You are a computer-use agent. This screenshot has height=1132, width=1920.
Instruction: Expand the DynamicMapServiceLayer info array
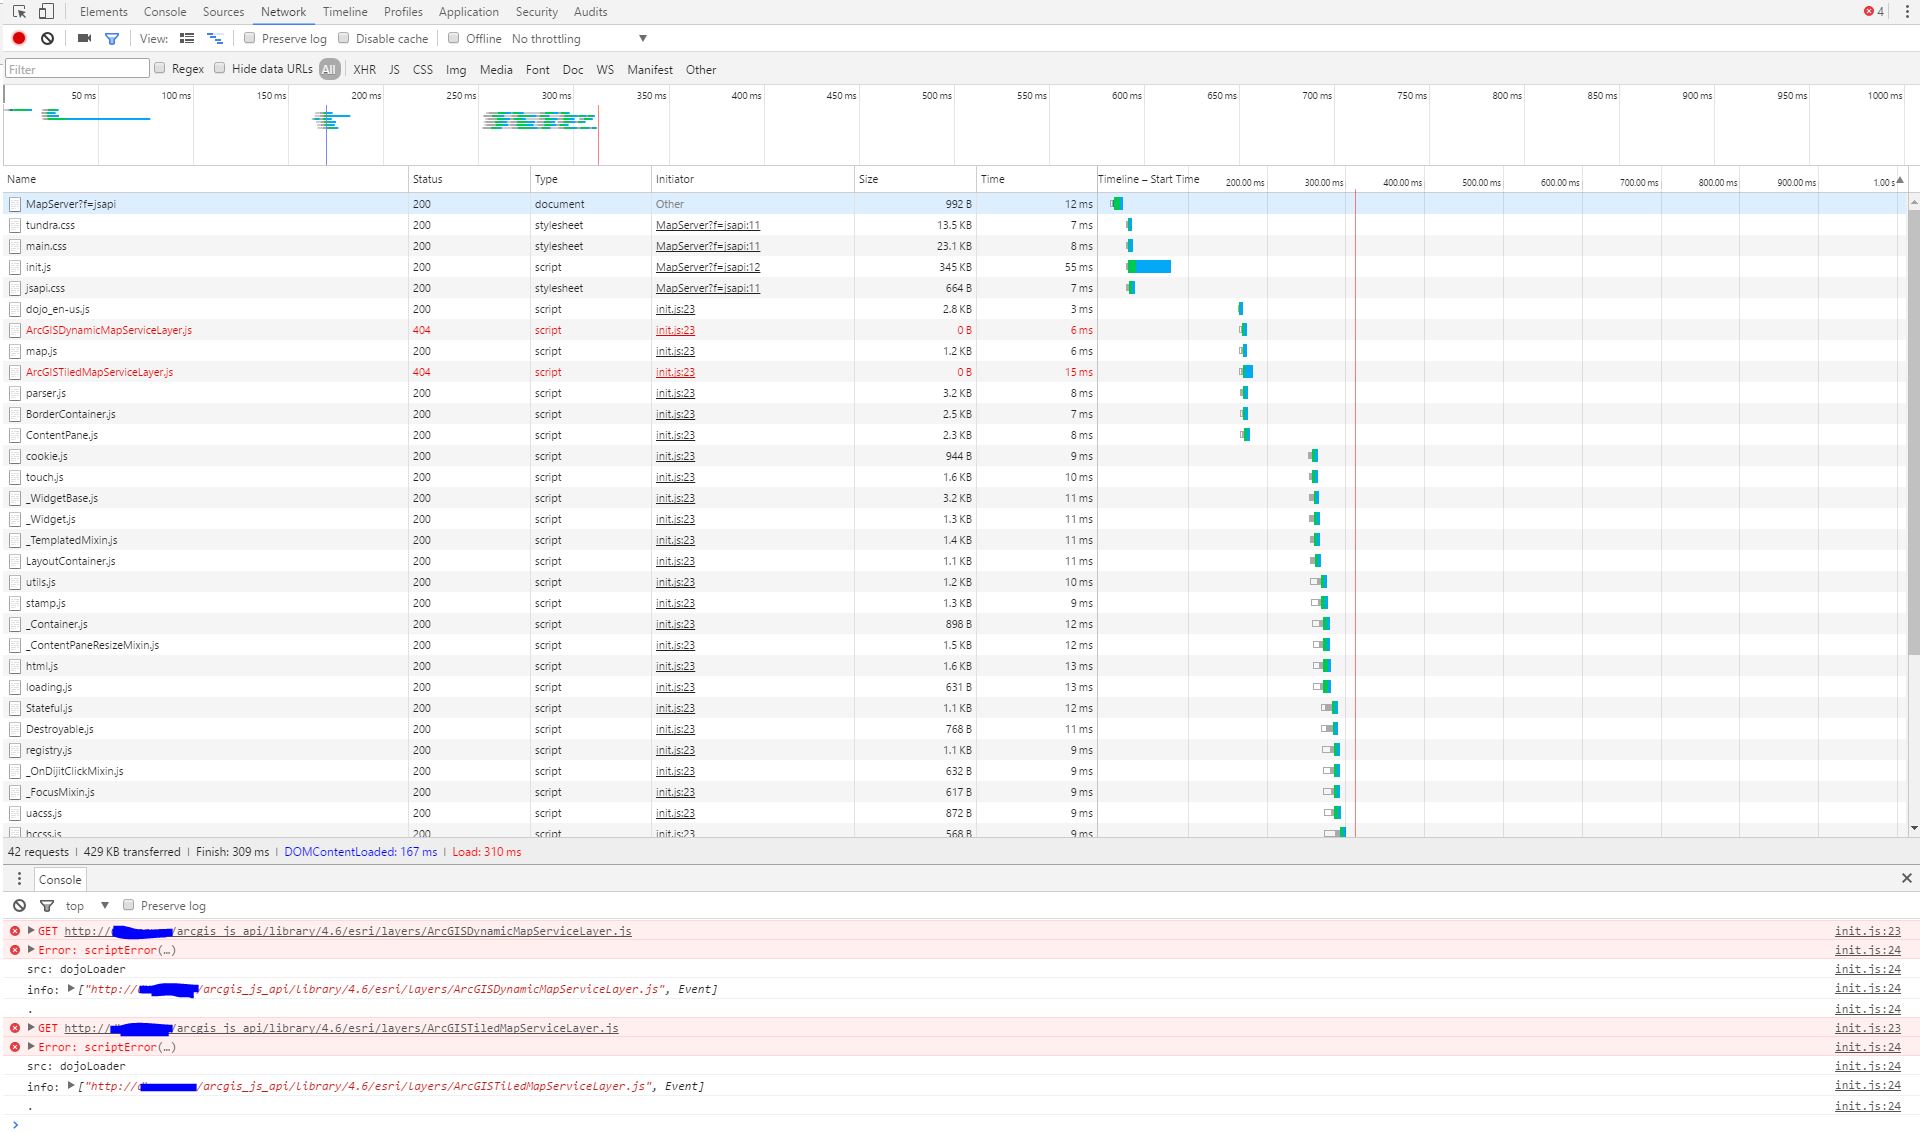pos(71,988)
